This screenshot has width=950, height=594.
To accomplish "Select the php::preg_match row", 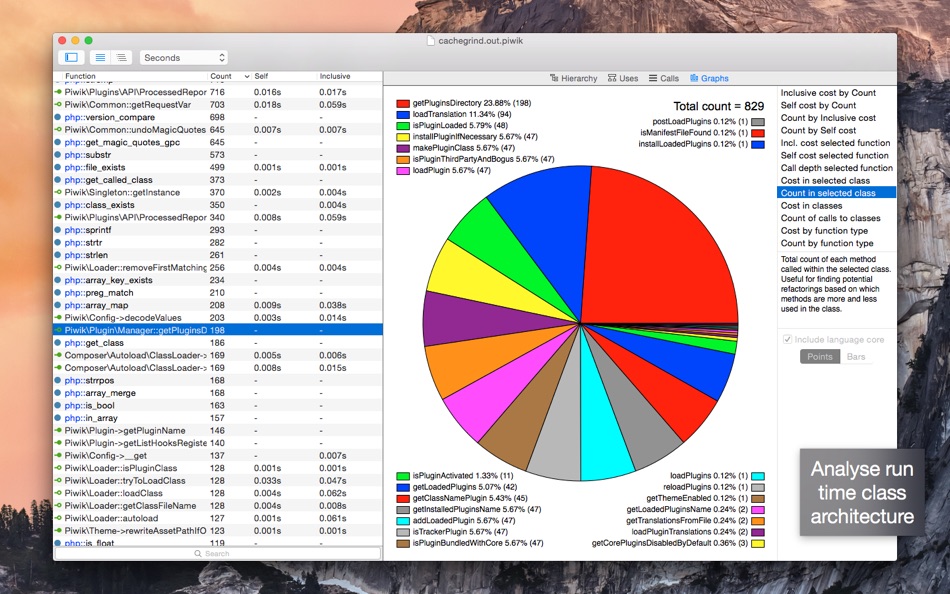I will 218,293.
